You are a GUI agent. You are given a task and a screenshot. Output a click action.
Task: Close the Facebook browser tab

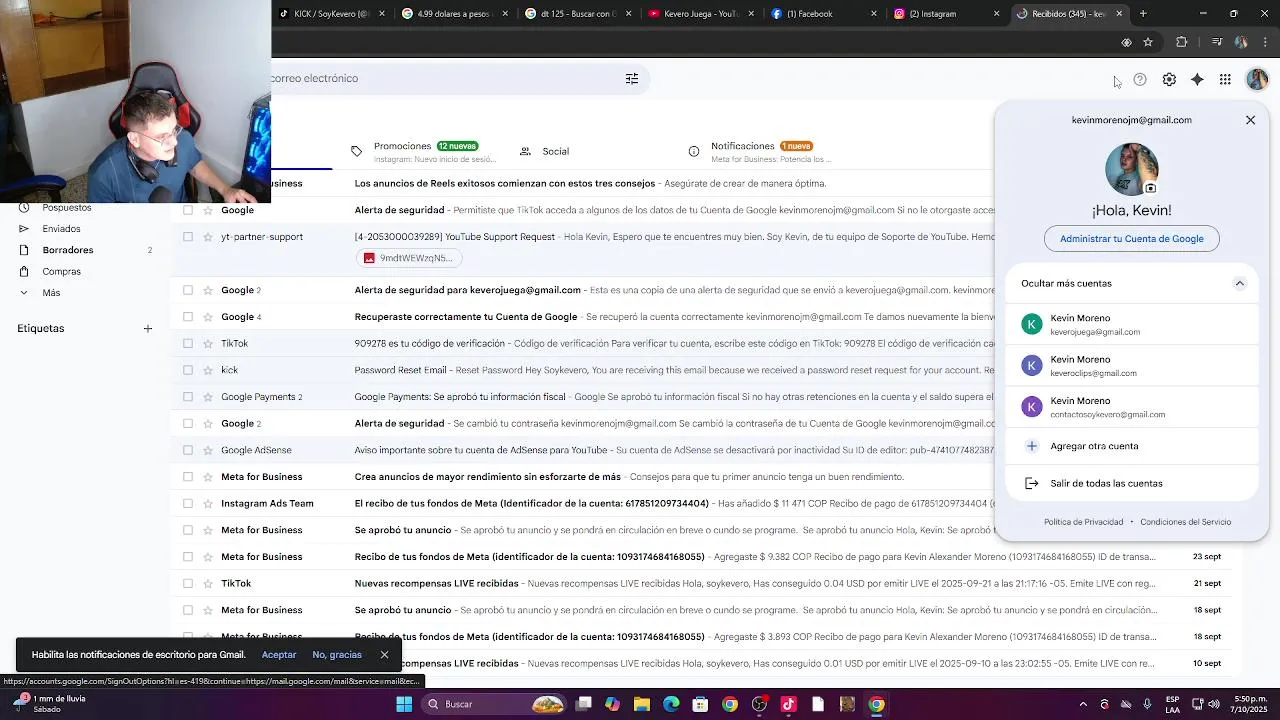[x=874, y=14]
